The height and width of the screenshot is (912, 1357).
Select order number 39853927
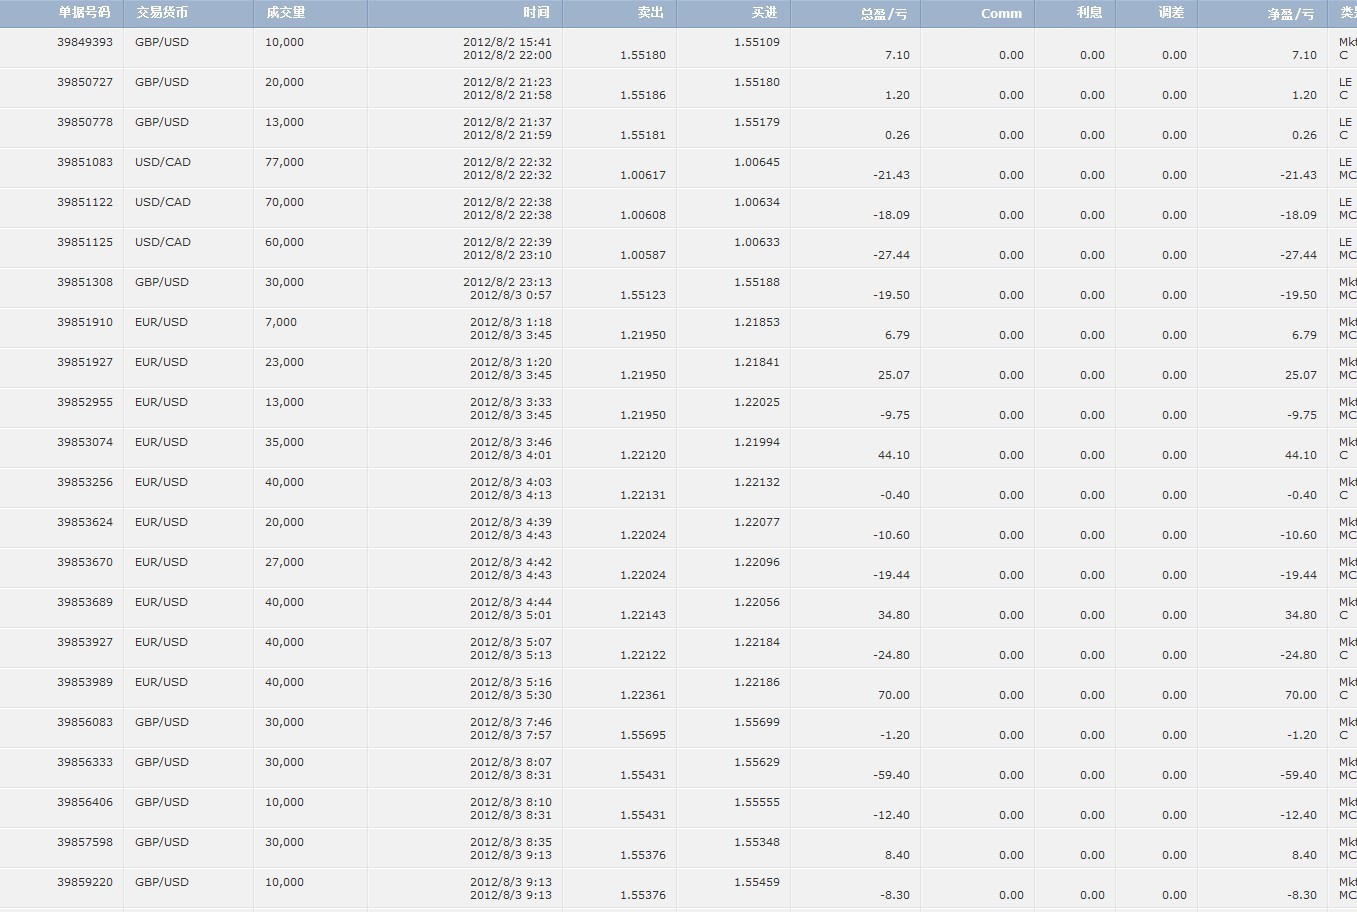(85, 642)
